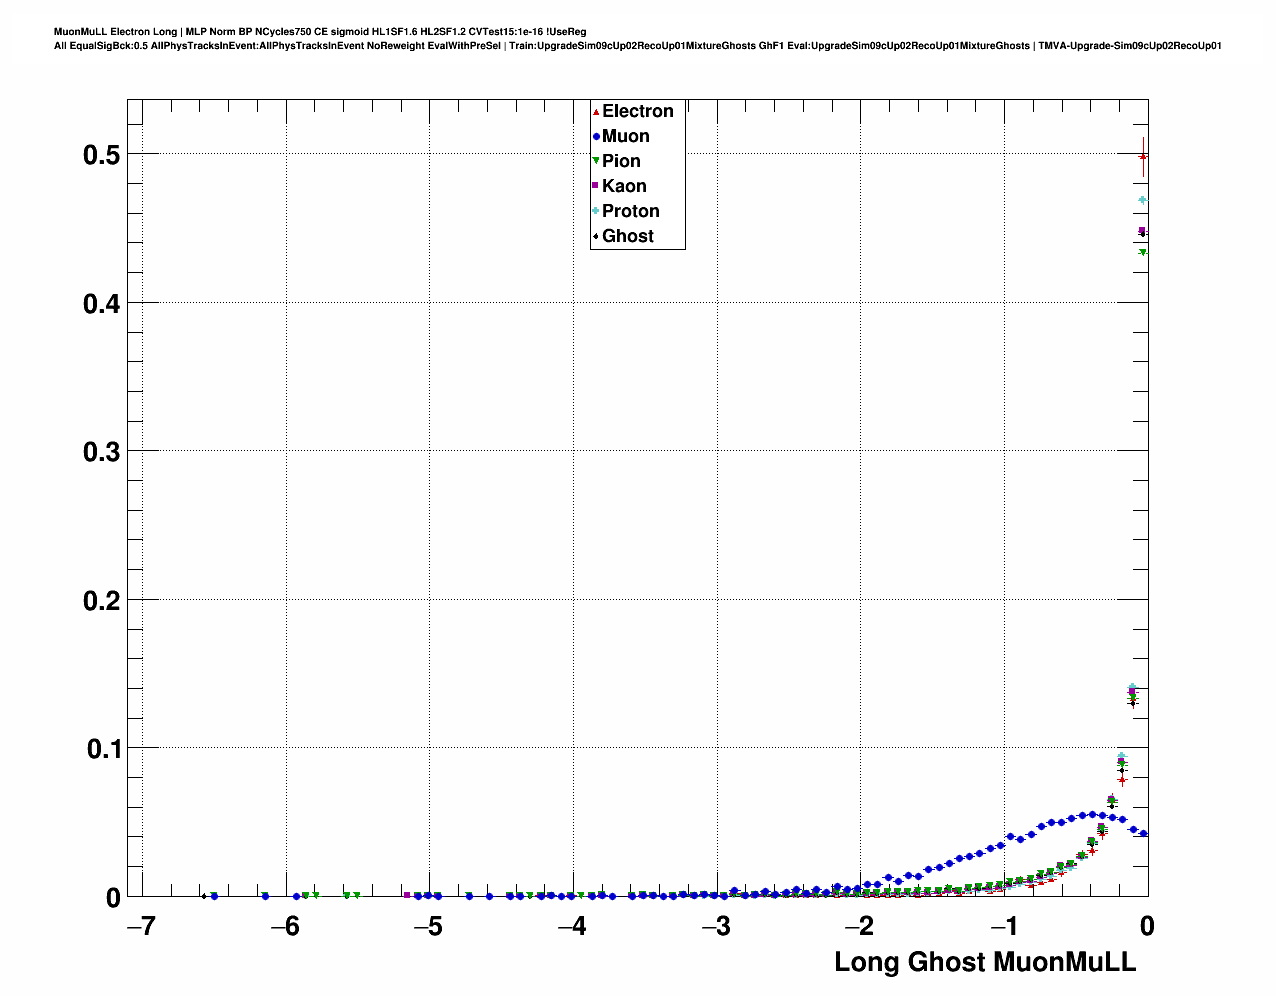Click the green Pion triangle legend marker
This screenshot has width=1276, height=996.
596,162
